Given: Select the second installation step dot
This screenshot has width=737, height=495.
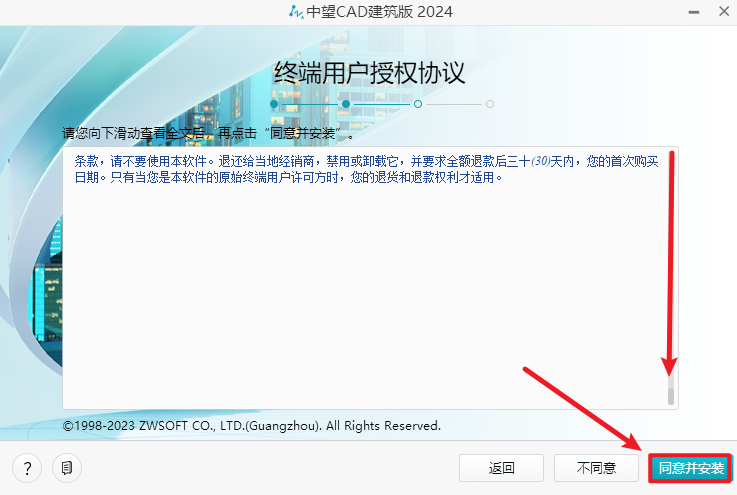Looking at the screenshot, I should tap(345, 103).
